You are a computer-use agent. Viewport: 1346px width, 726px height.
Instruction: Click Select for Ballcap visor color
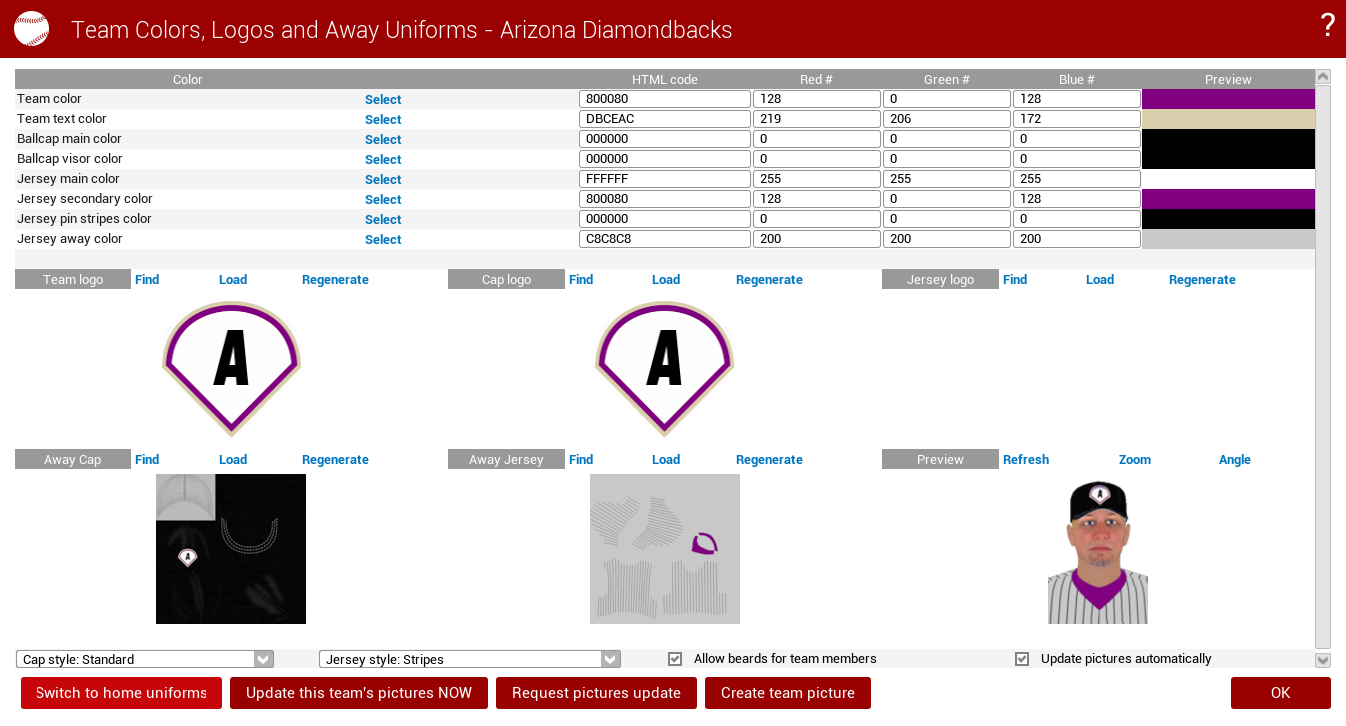(x=383, y=160)
